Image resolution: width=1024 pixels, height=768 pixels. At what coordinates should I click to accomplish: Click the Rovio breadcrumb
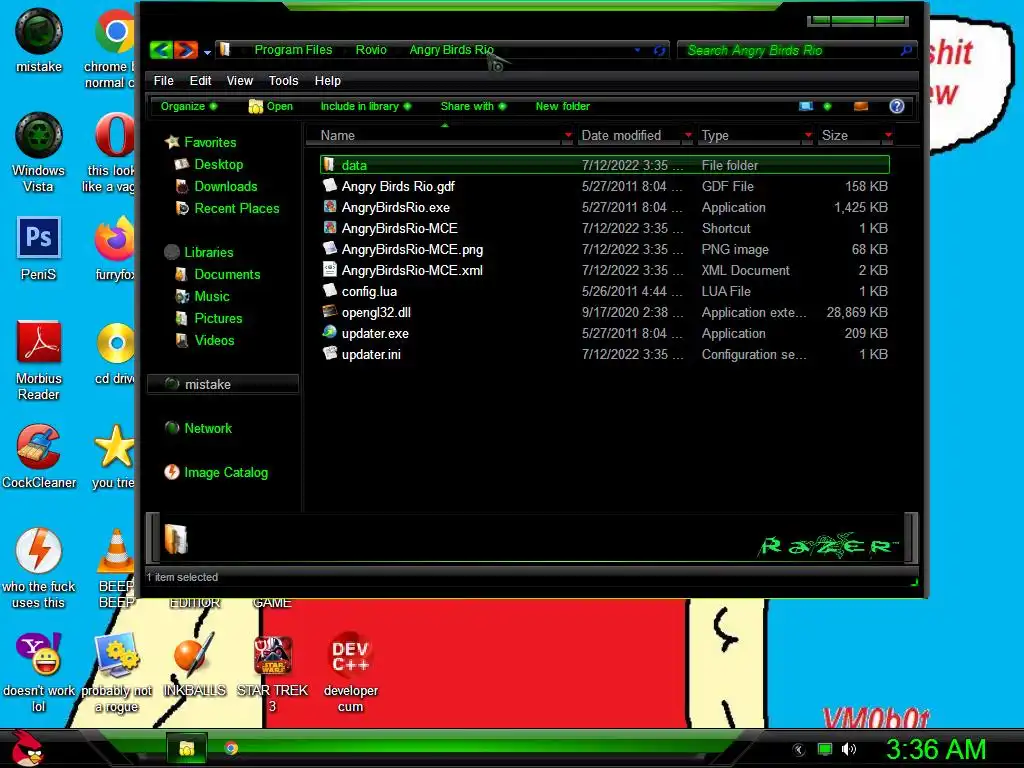coord(371,50)
